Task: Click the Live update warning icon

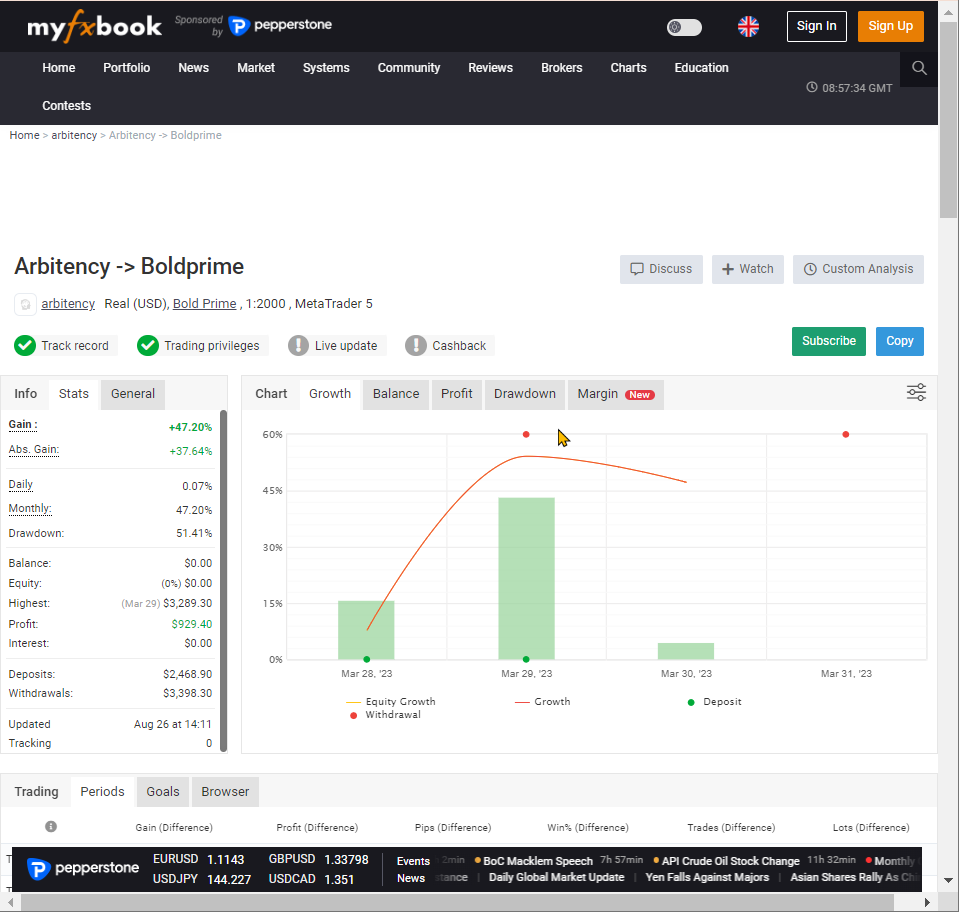Action: click(298, 346)
